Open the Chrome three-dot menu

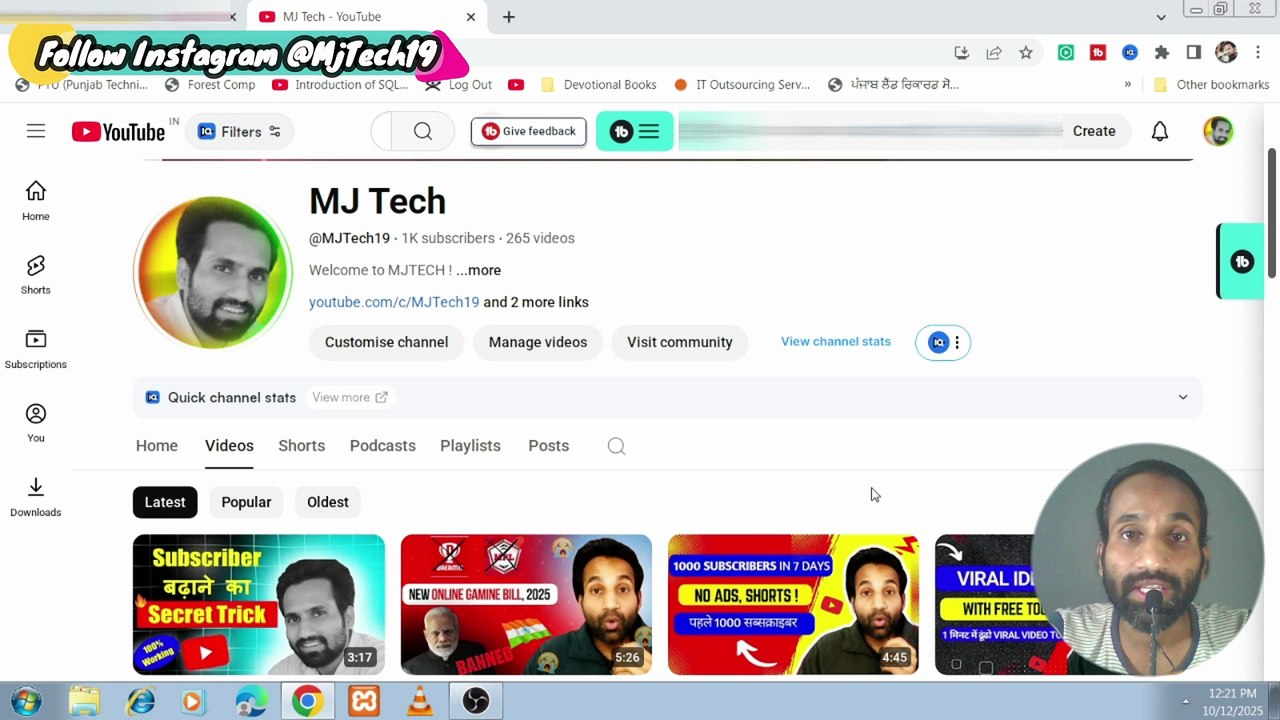[x=1258, y=53]
